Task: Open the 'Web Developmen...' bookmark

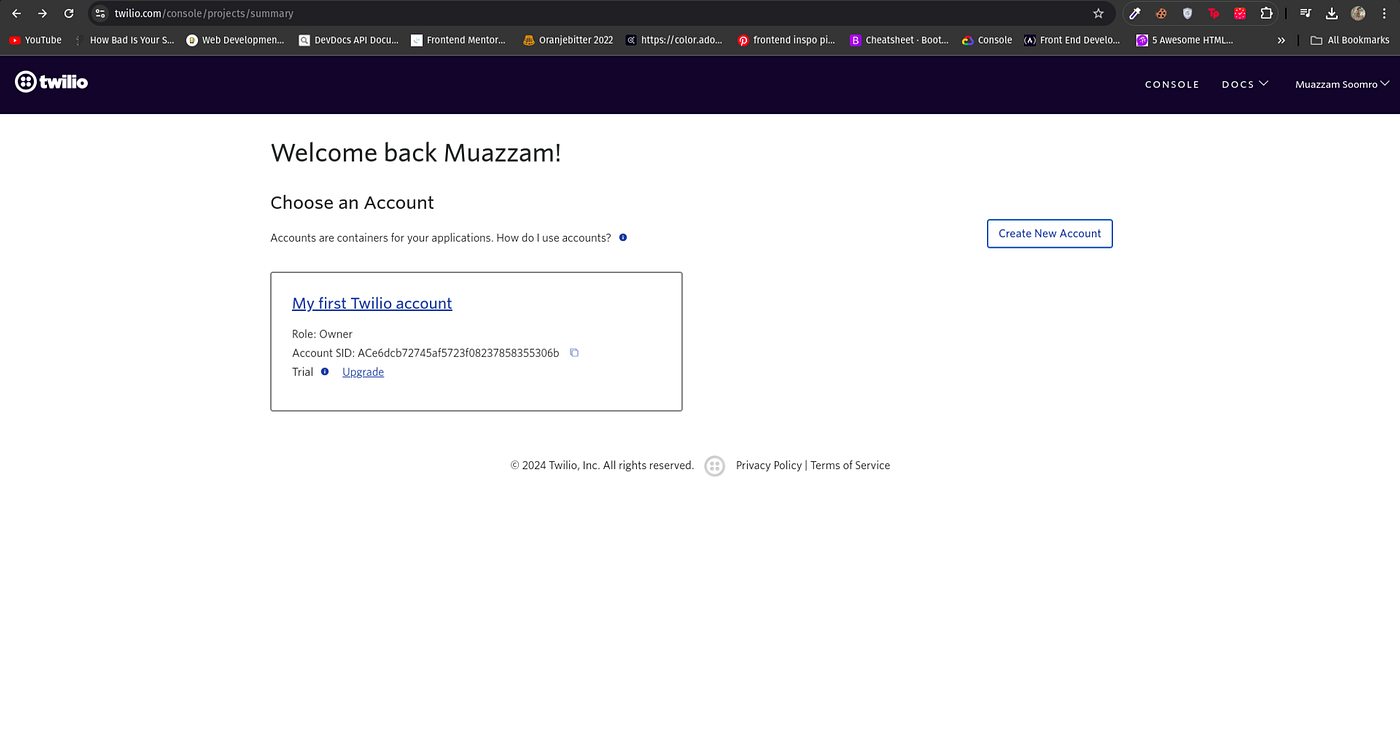Action: 235,40
